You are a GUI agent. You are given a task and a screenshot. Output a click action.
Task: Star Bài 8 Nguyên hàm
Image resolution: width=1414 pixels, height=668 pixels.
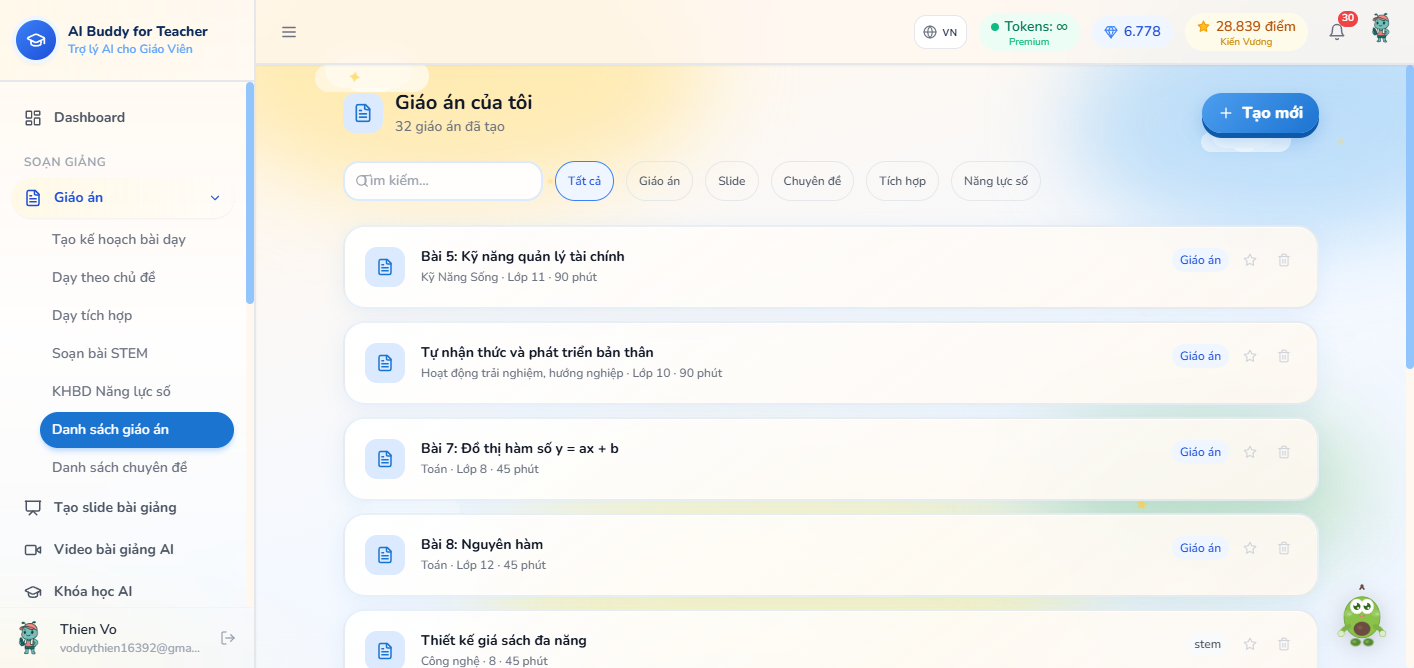1250,548
